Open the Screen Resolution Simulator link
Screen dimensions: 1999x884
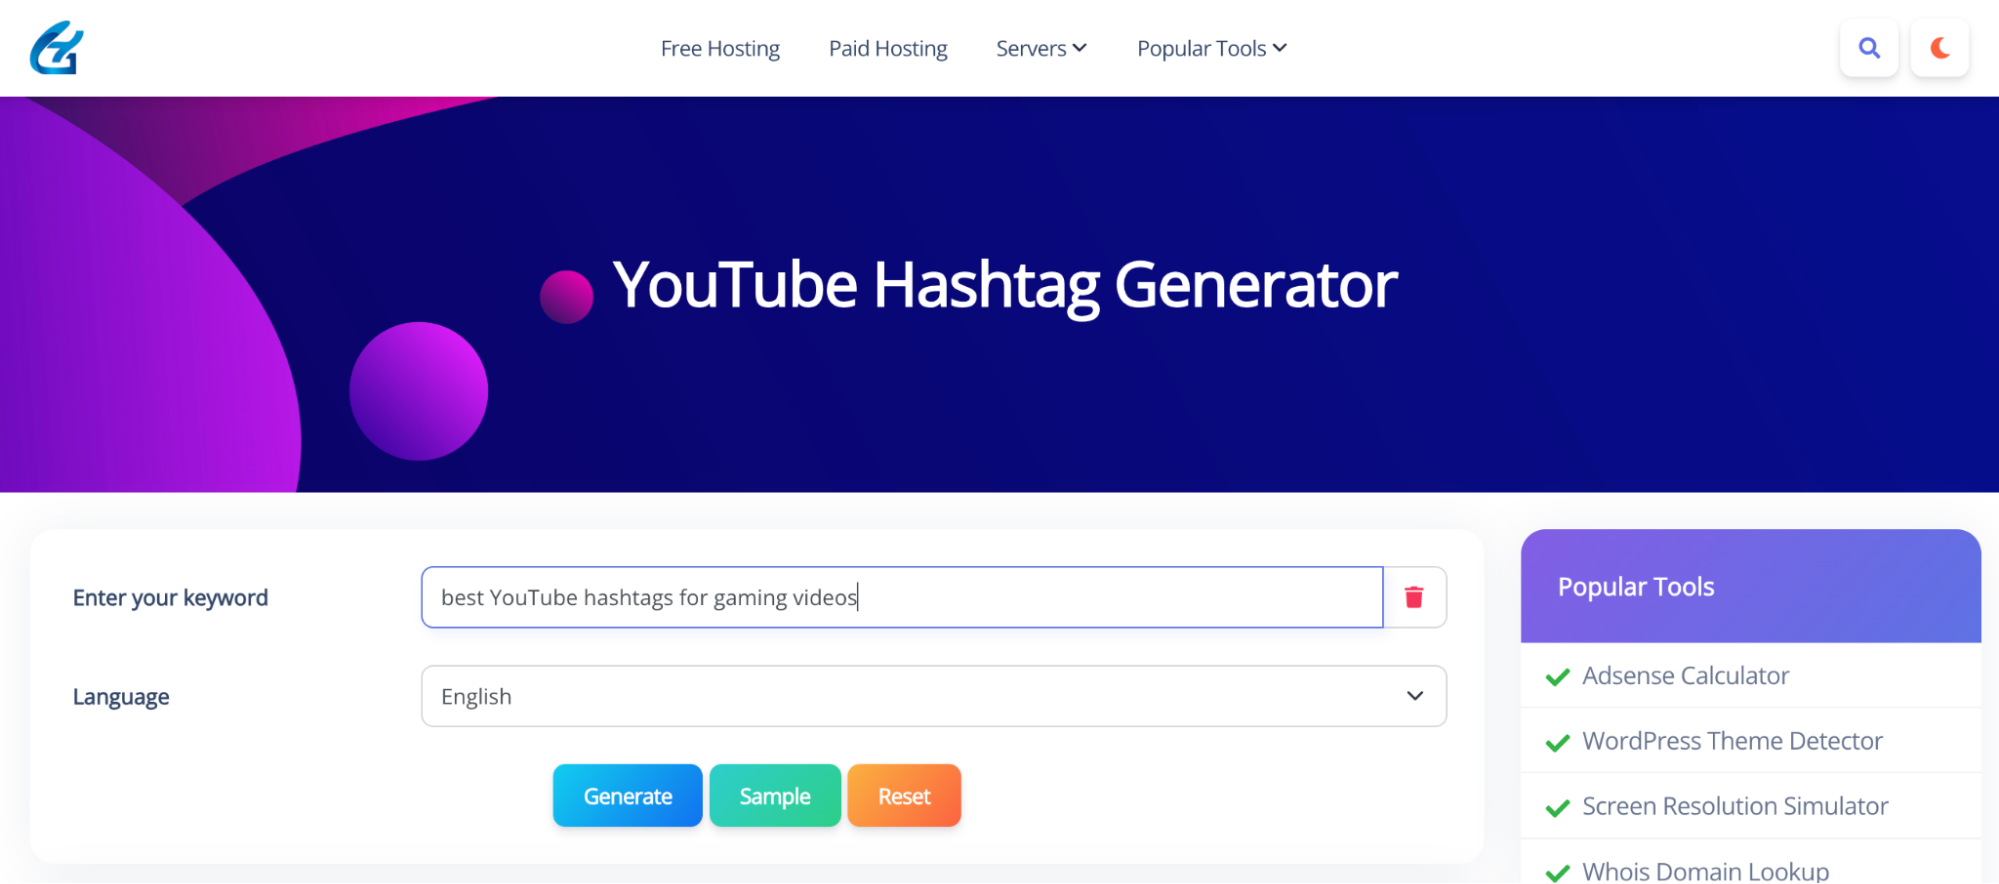(1735, 806)
